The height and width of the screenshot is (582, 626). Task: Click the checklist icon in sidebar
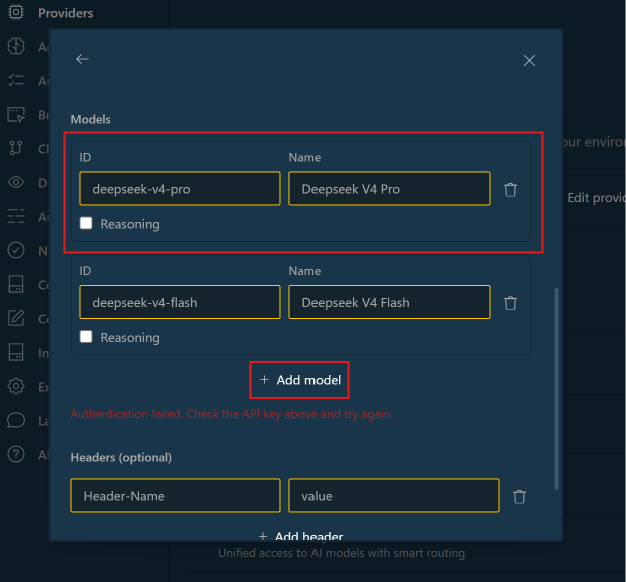coord(16,80)
